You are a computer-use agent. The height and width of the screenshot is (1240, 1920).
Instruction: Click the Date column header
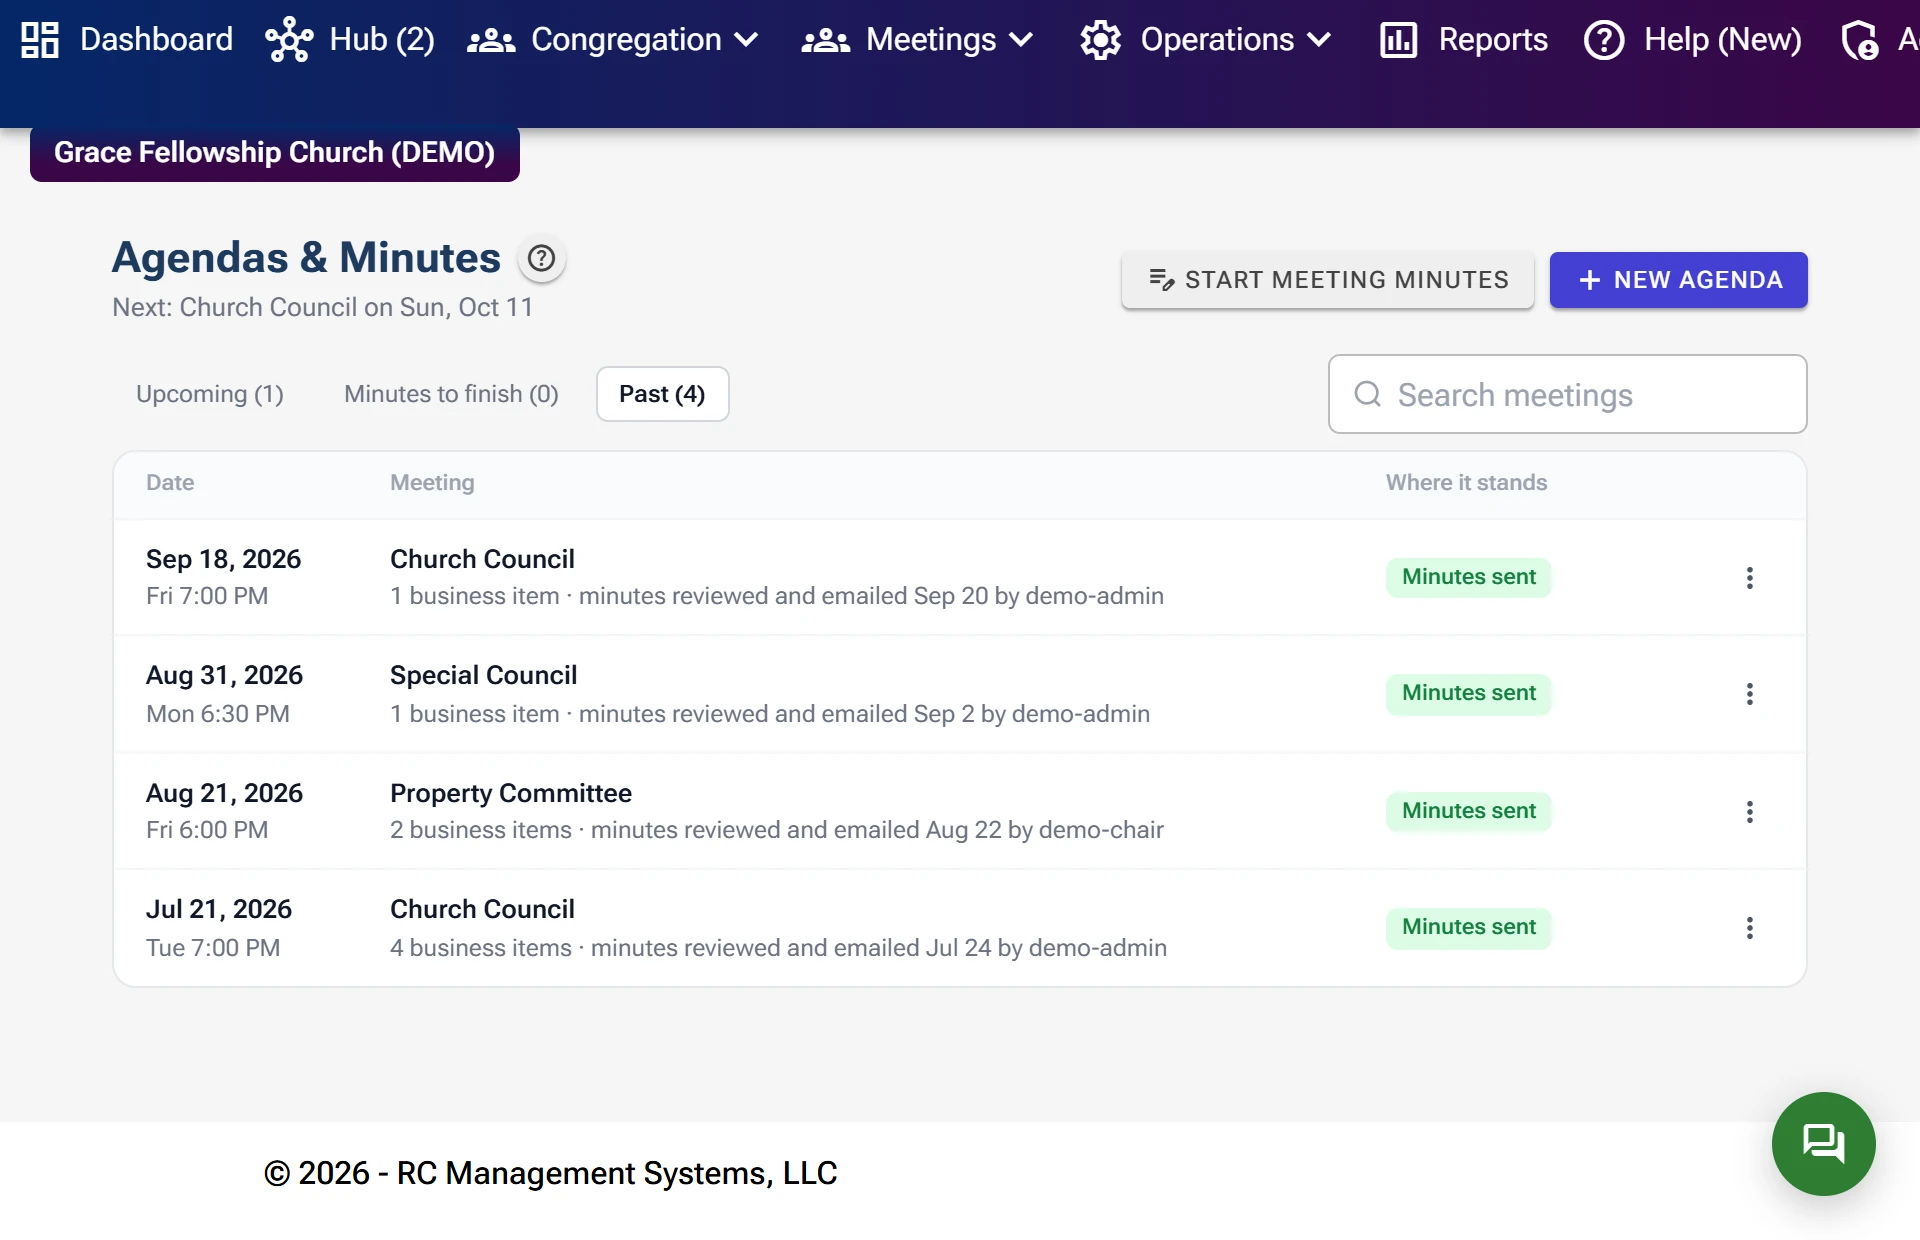point(170,483)
